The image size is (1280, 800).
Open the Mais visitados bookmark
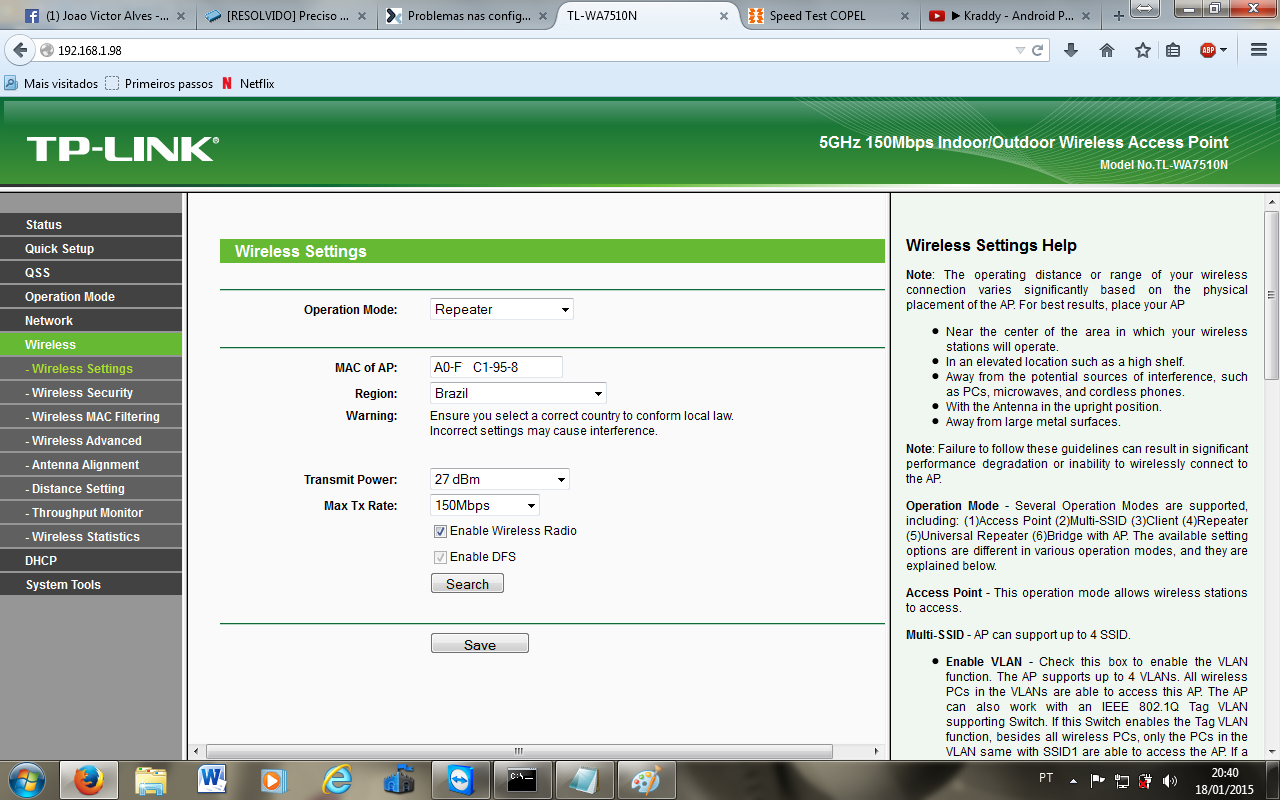click(52, 84)
